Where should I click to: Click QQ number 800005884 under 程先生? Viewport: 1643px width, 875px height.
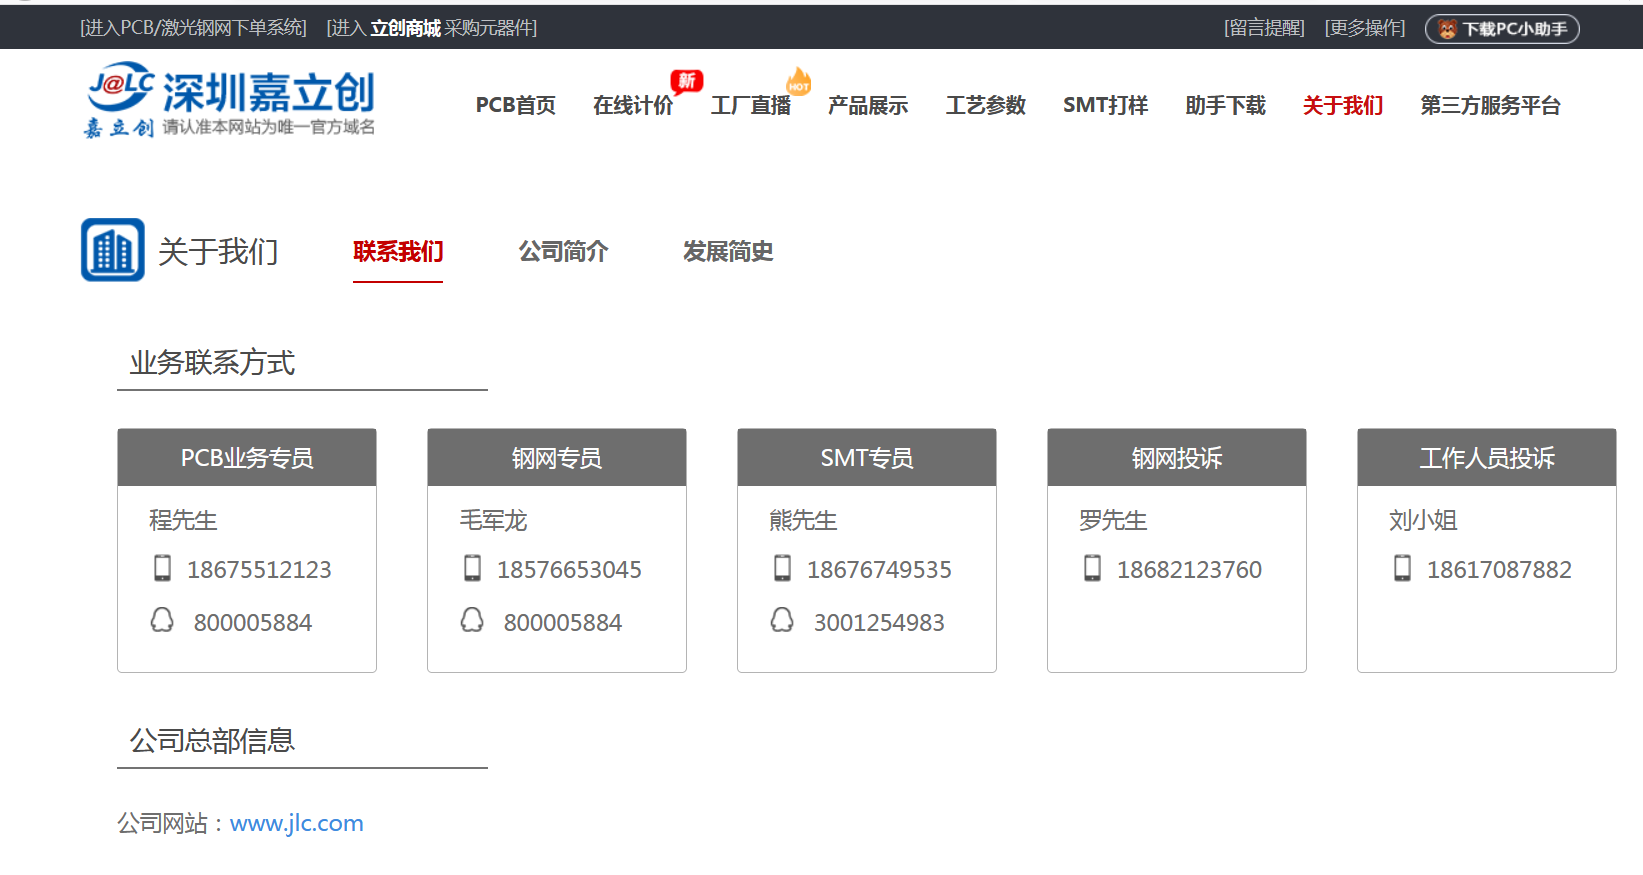253,622
